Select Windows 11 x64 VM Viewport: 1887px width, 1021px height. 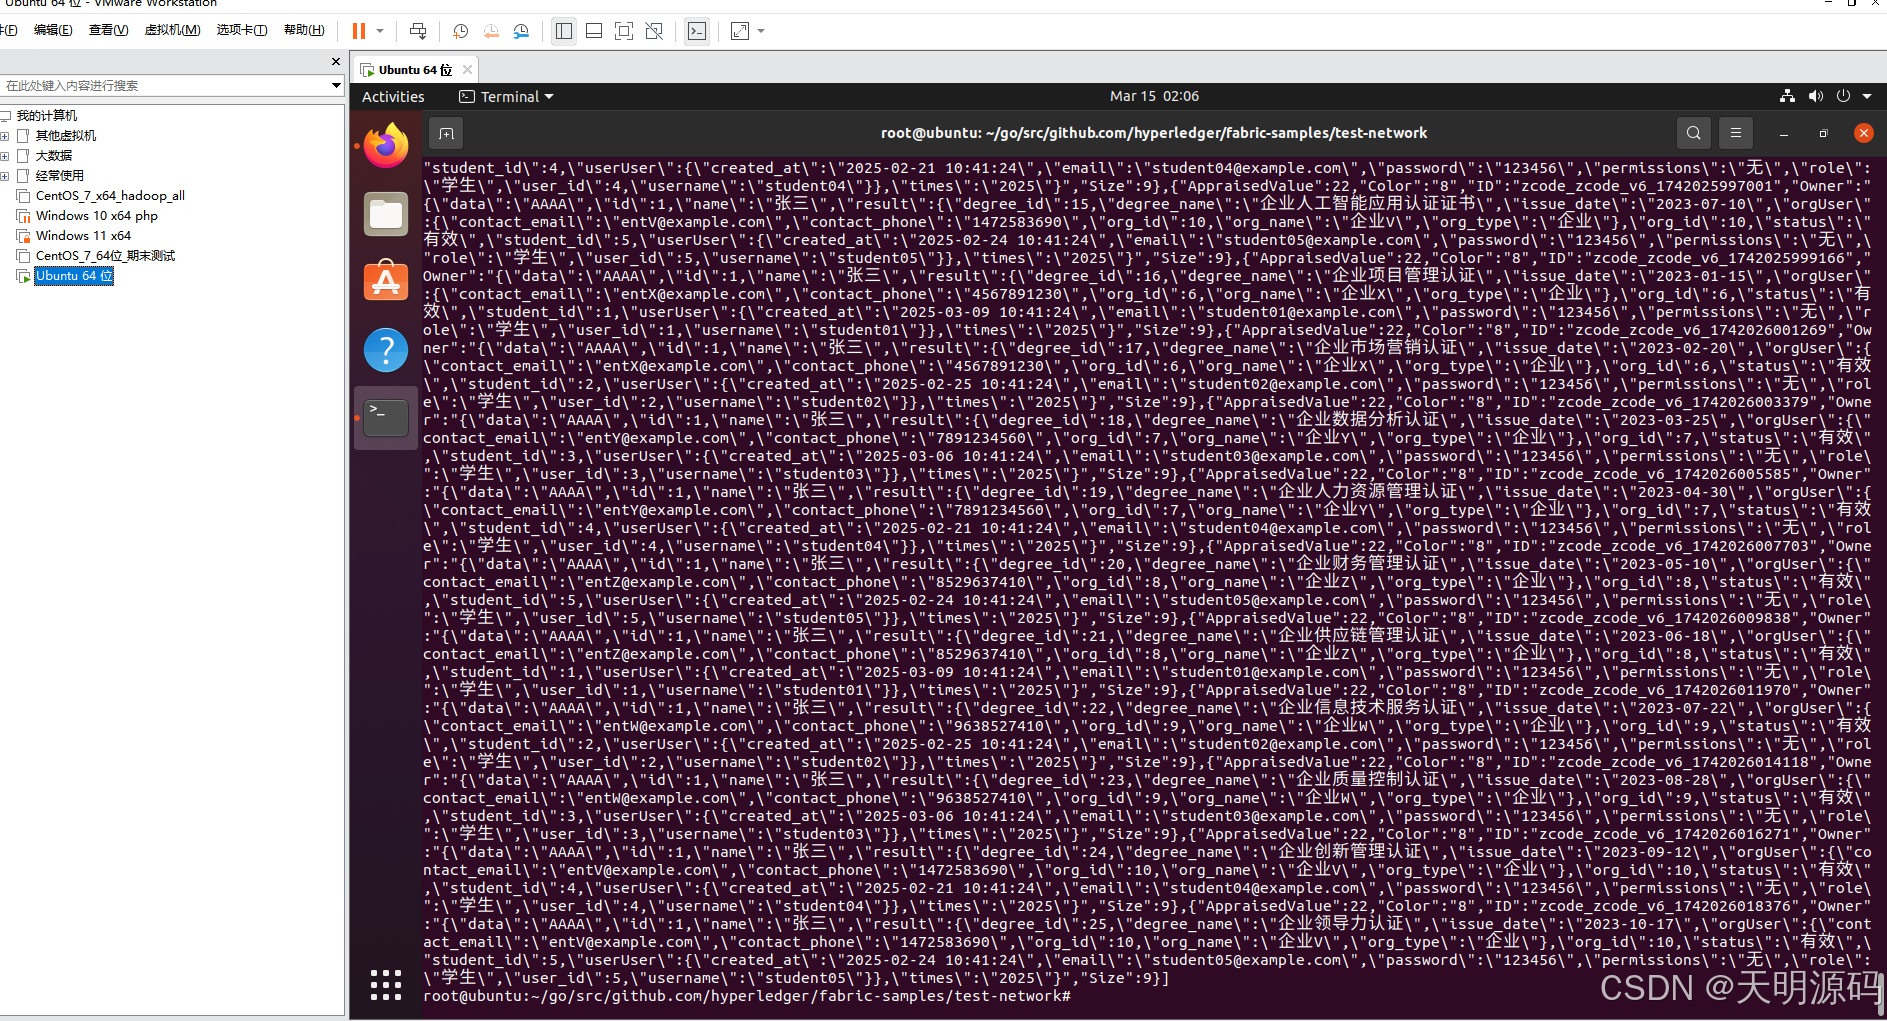83,236
